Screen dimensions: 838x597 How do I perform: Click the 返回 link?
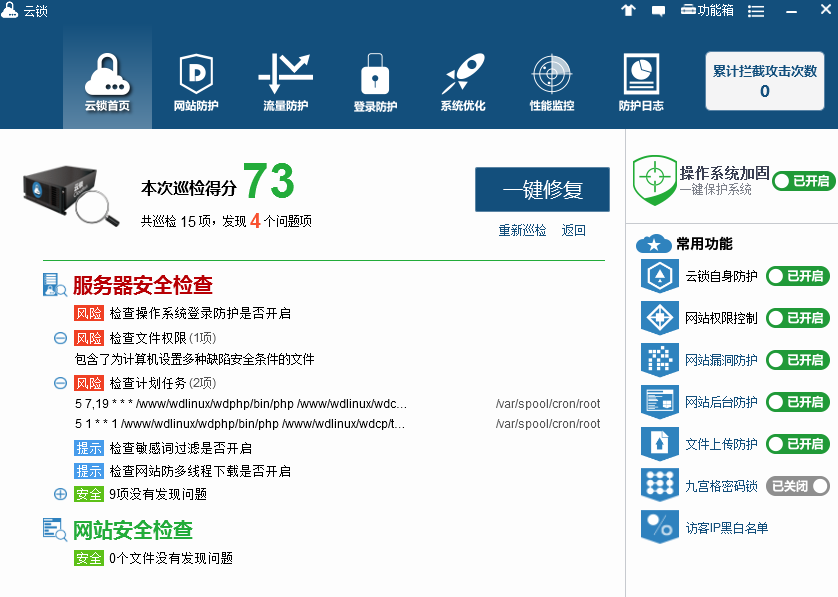tap(573, 230)
